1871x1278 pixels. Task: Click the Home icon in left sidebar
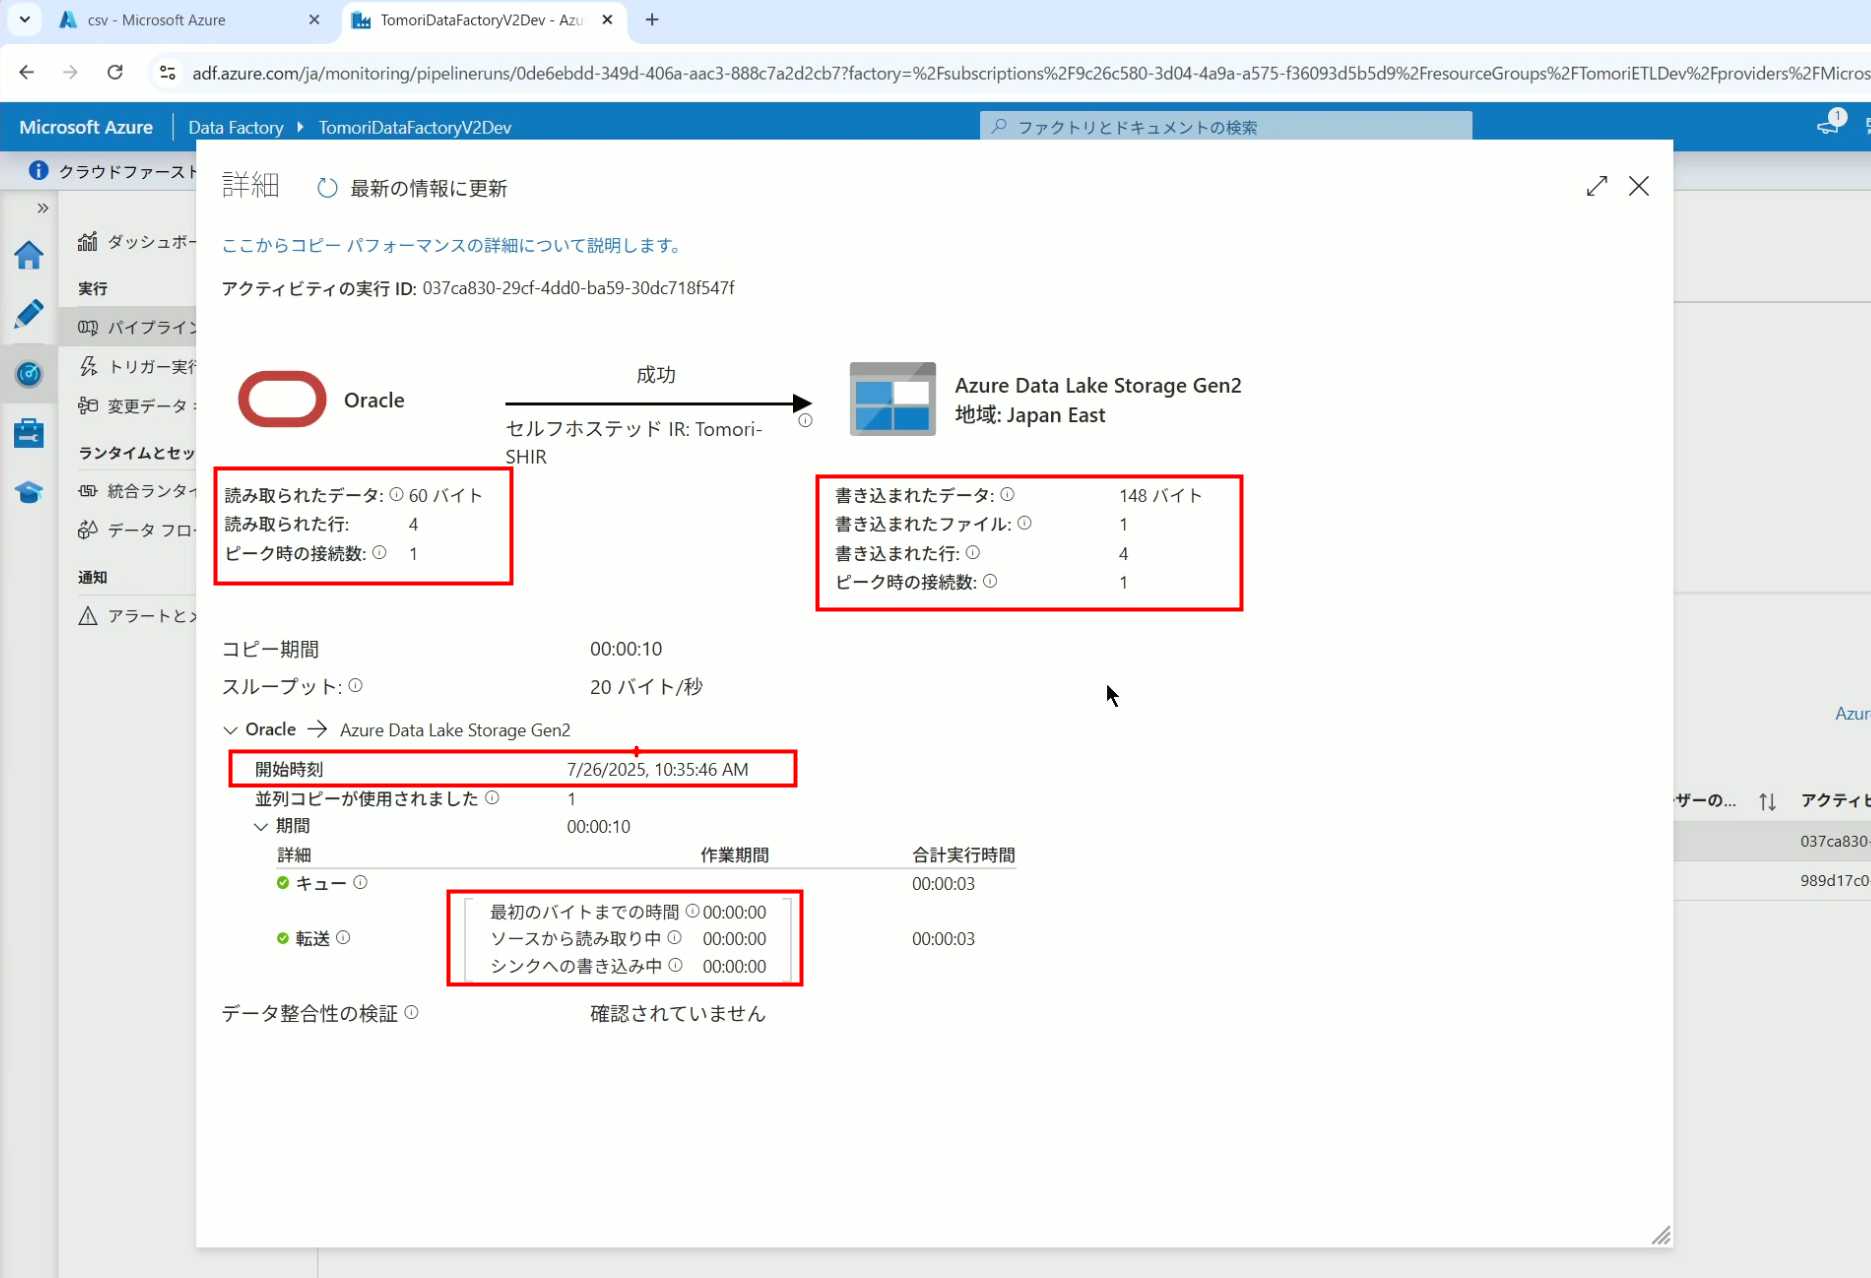coord(28,256)
